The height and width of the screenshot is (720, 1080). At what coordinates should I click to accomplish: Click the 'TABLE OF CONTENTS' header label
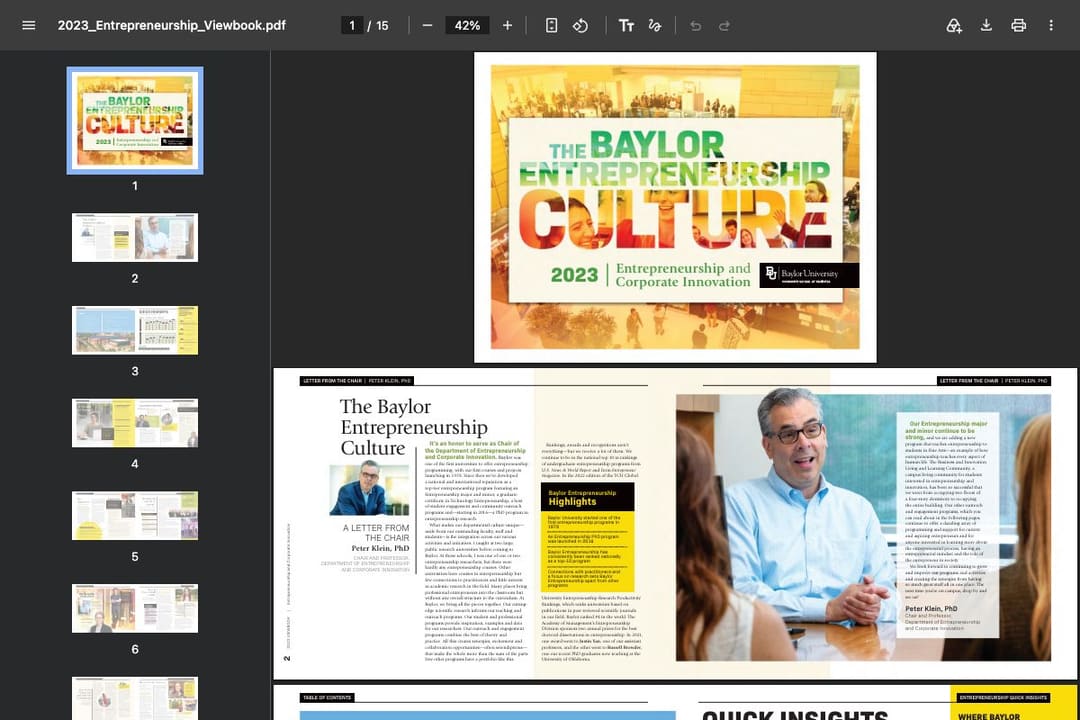[x=327, y=697]
